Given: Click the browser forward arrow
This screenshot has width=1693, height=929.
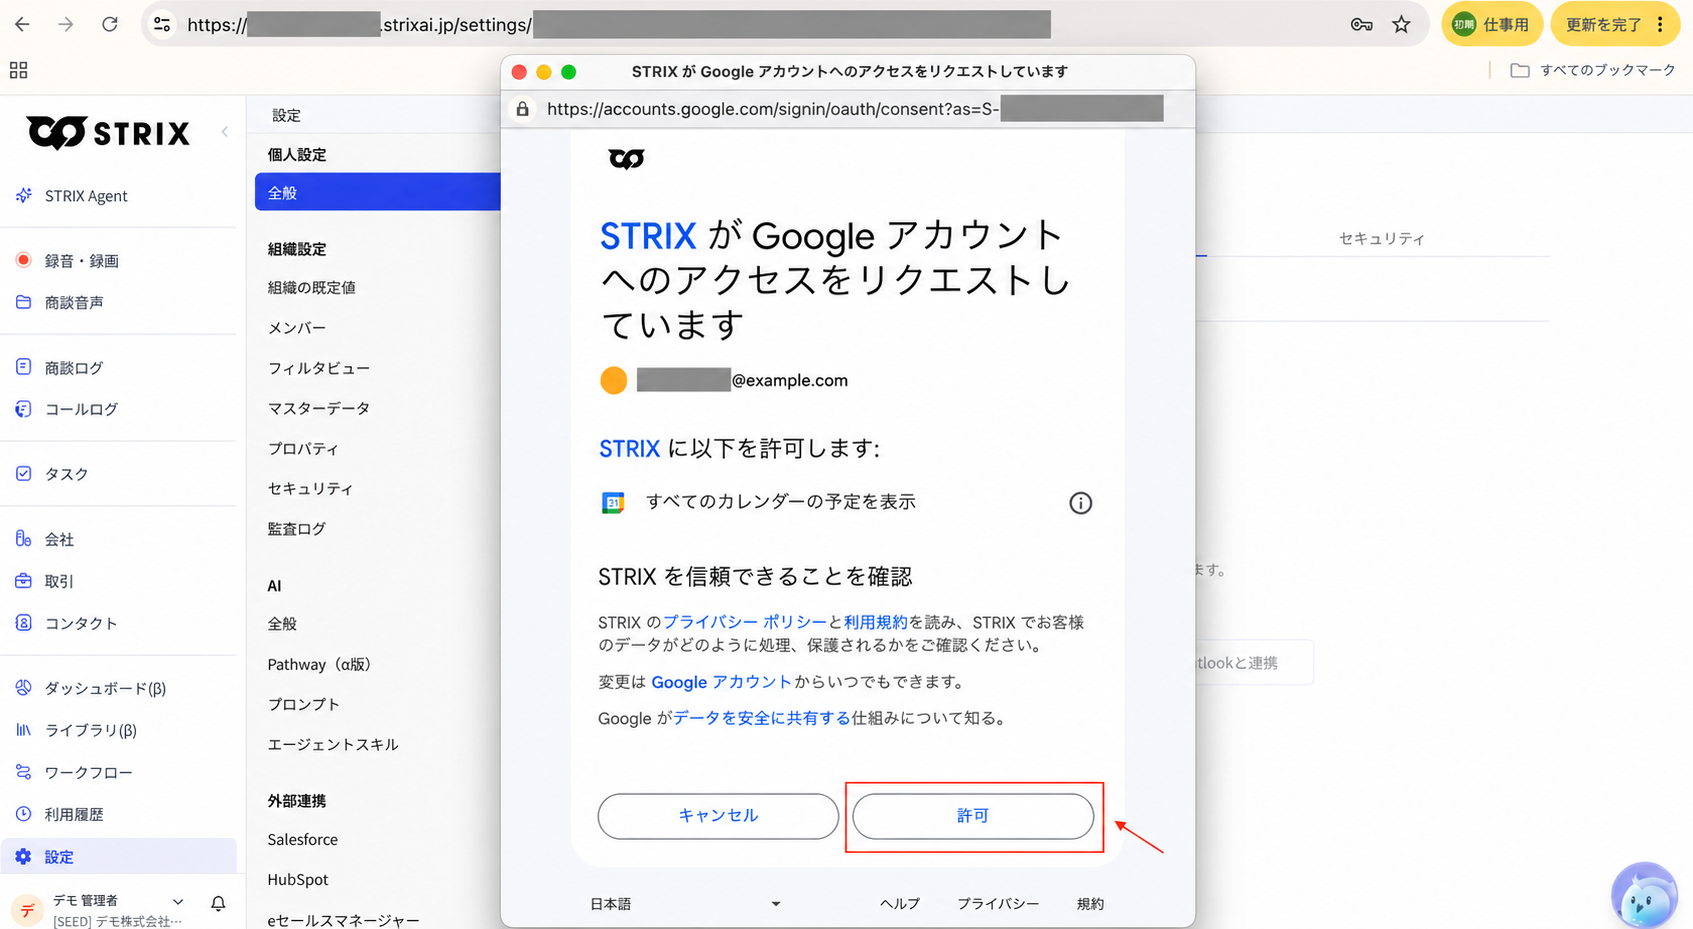Looking at the screenshot, I should [66, 24].
